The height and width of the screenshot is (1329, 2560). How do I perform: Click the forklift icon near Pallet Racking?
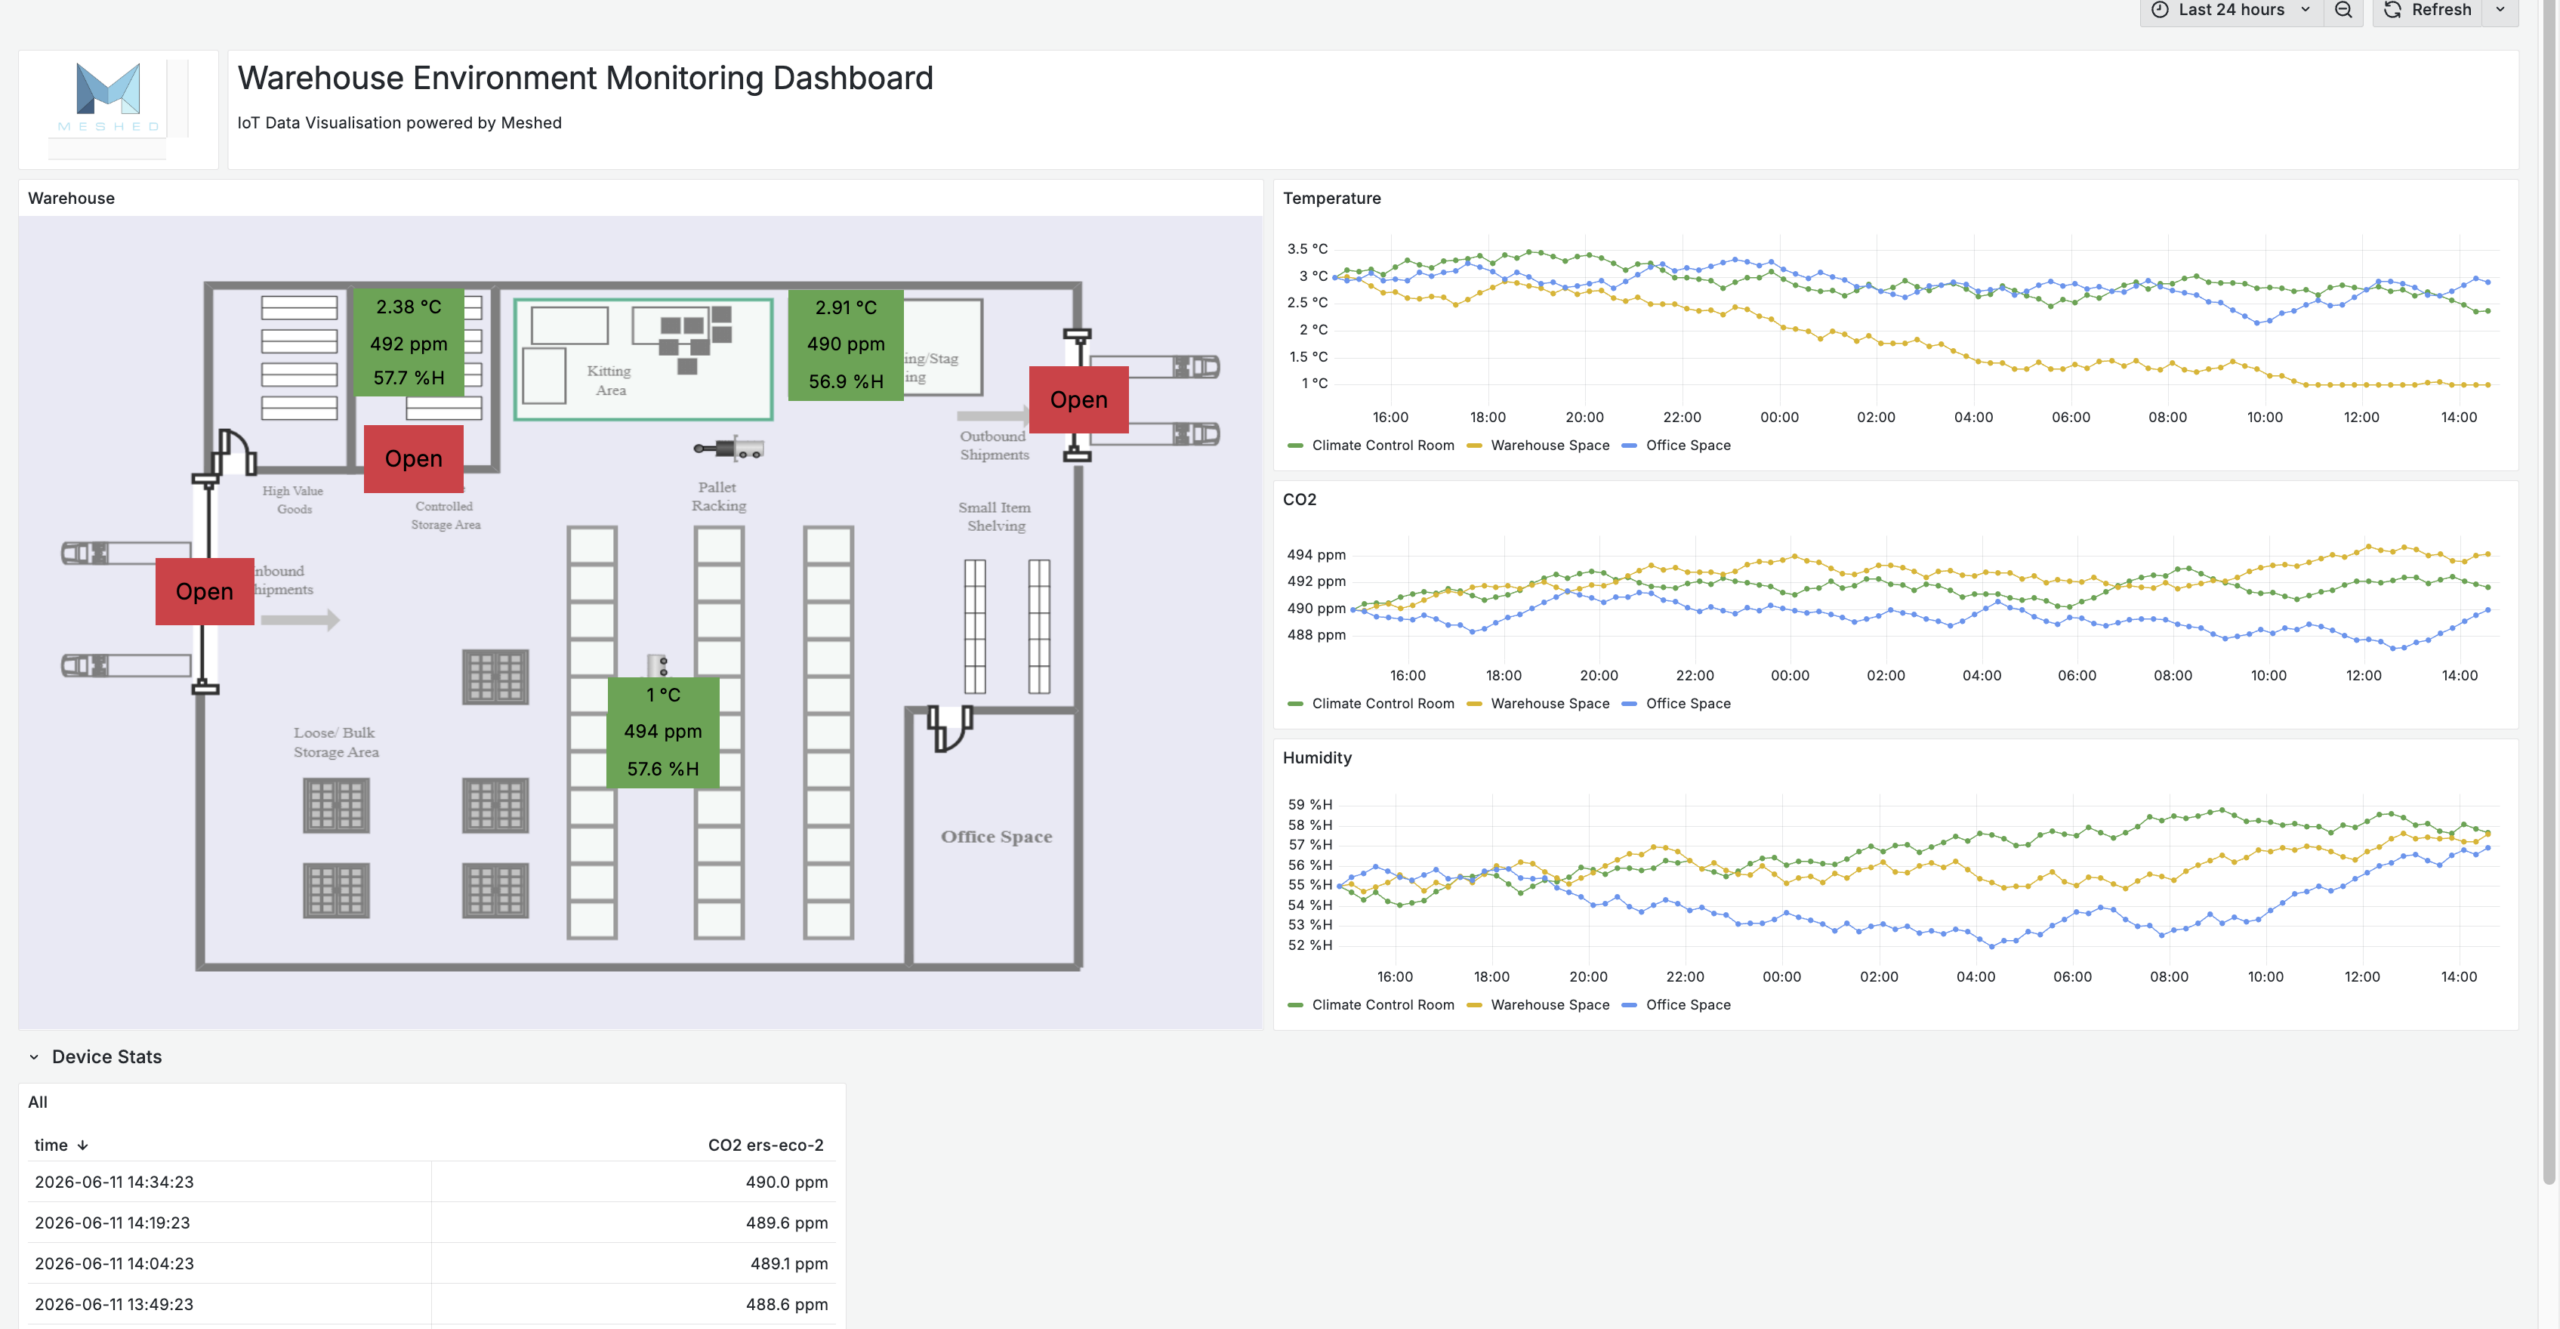[x=730, y=448]
